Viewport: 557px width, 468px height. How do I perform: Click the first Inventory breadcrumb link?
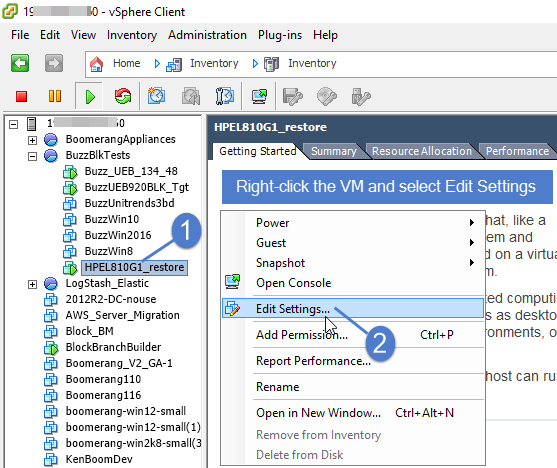coord(214,63)
